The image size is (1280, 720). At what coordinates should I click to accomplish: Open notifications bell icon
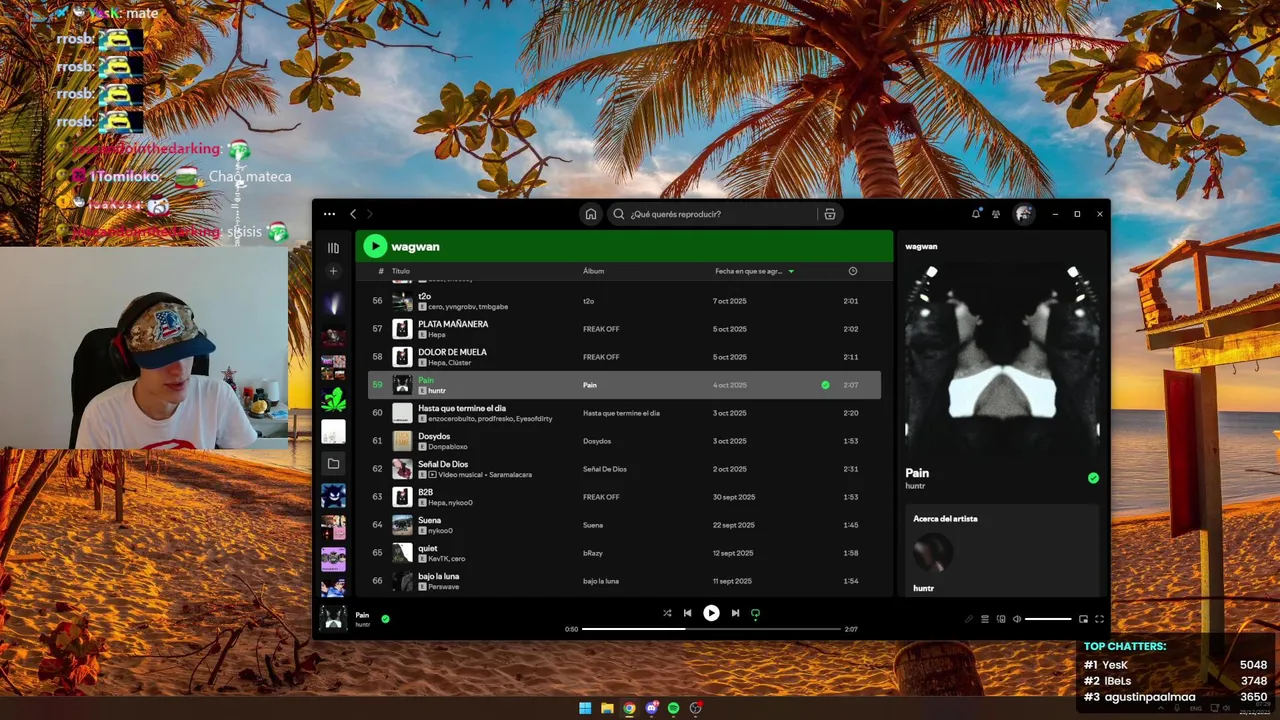point(976,214)
